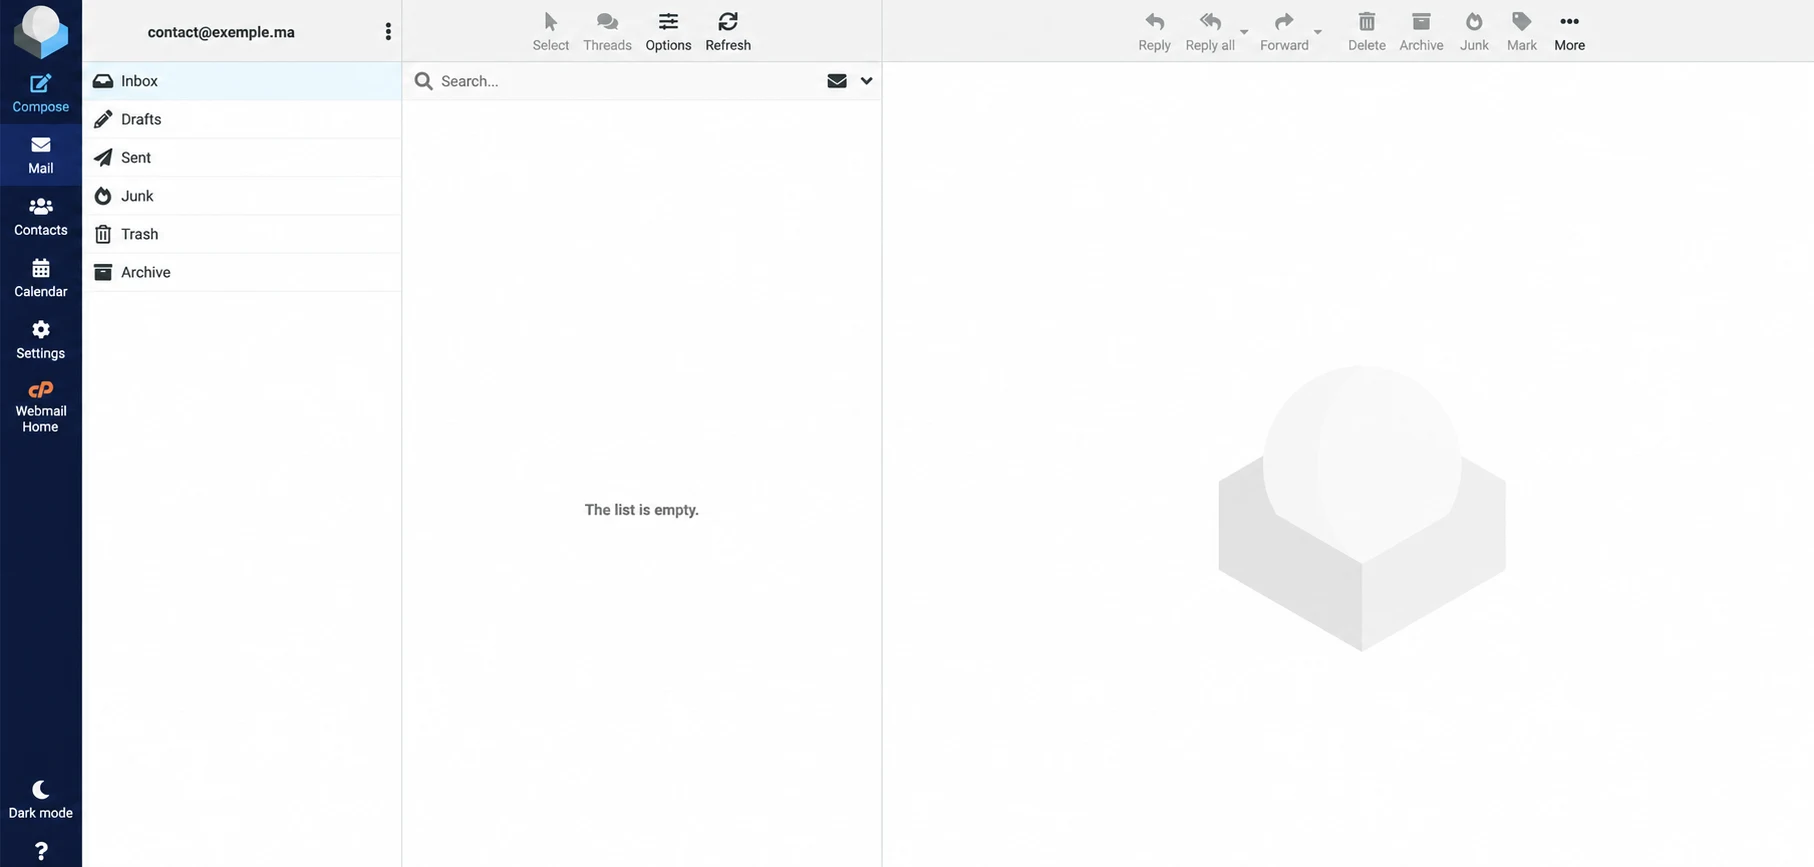
Task: Click the Reply all toolbar button
Action: click(1210, 32)
